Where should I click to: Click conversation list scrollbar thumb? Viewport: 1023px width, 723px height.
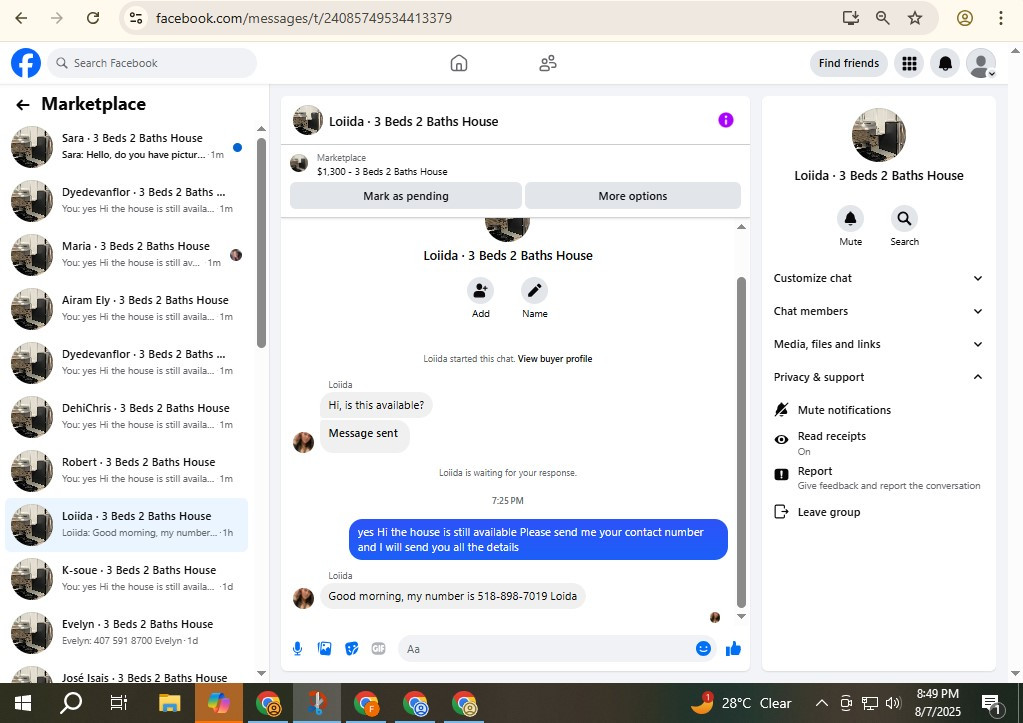[262, 242]
